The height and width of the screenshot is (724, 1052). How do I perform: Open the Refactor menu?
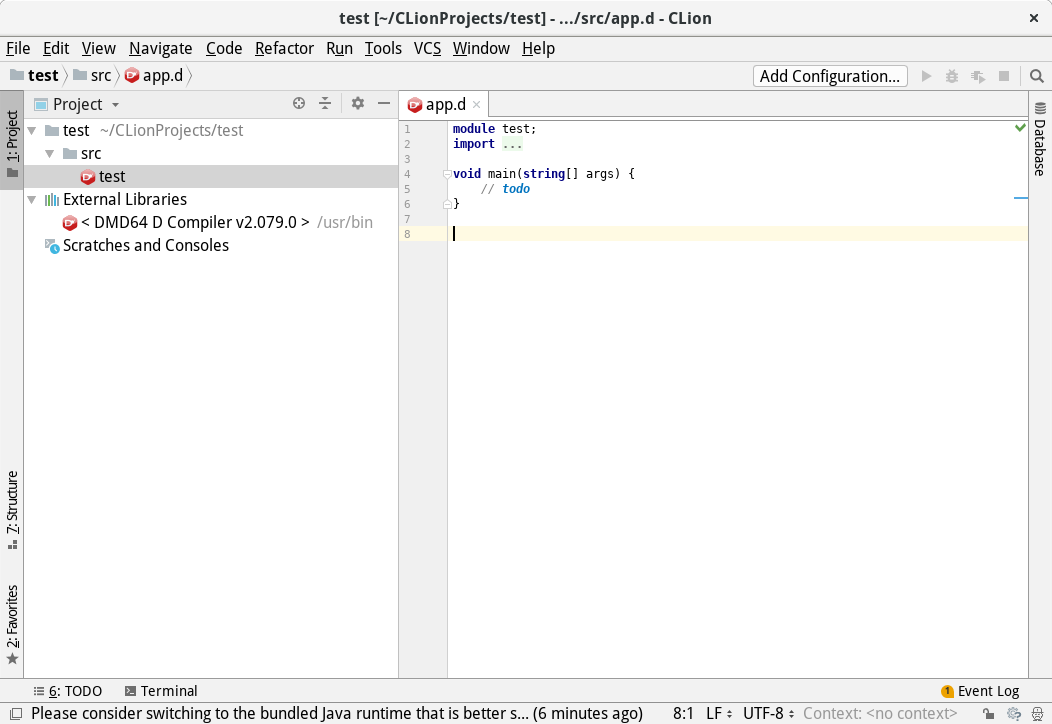tap(284, 48)
